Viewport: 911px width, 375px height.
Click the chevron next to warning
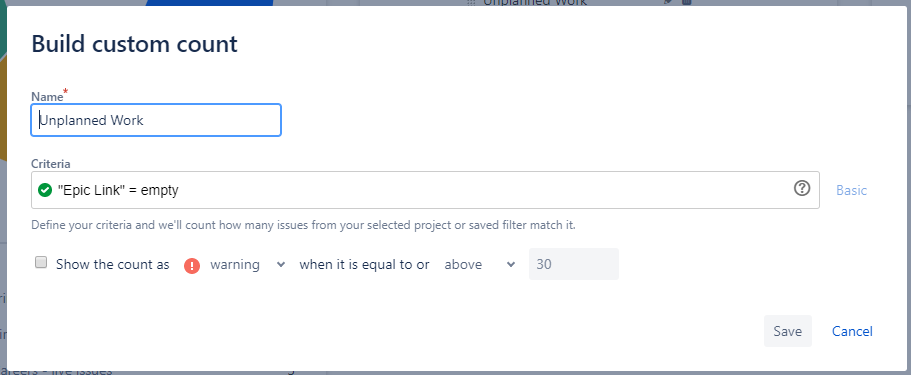(x=281, y=265)
